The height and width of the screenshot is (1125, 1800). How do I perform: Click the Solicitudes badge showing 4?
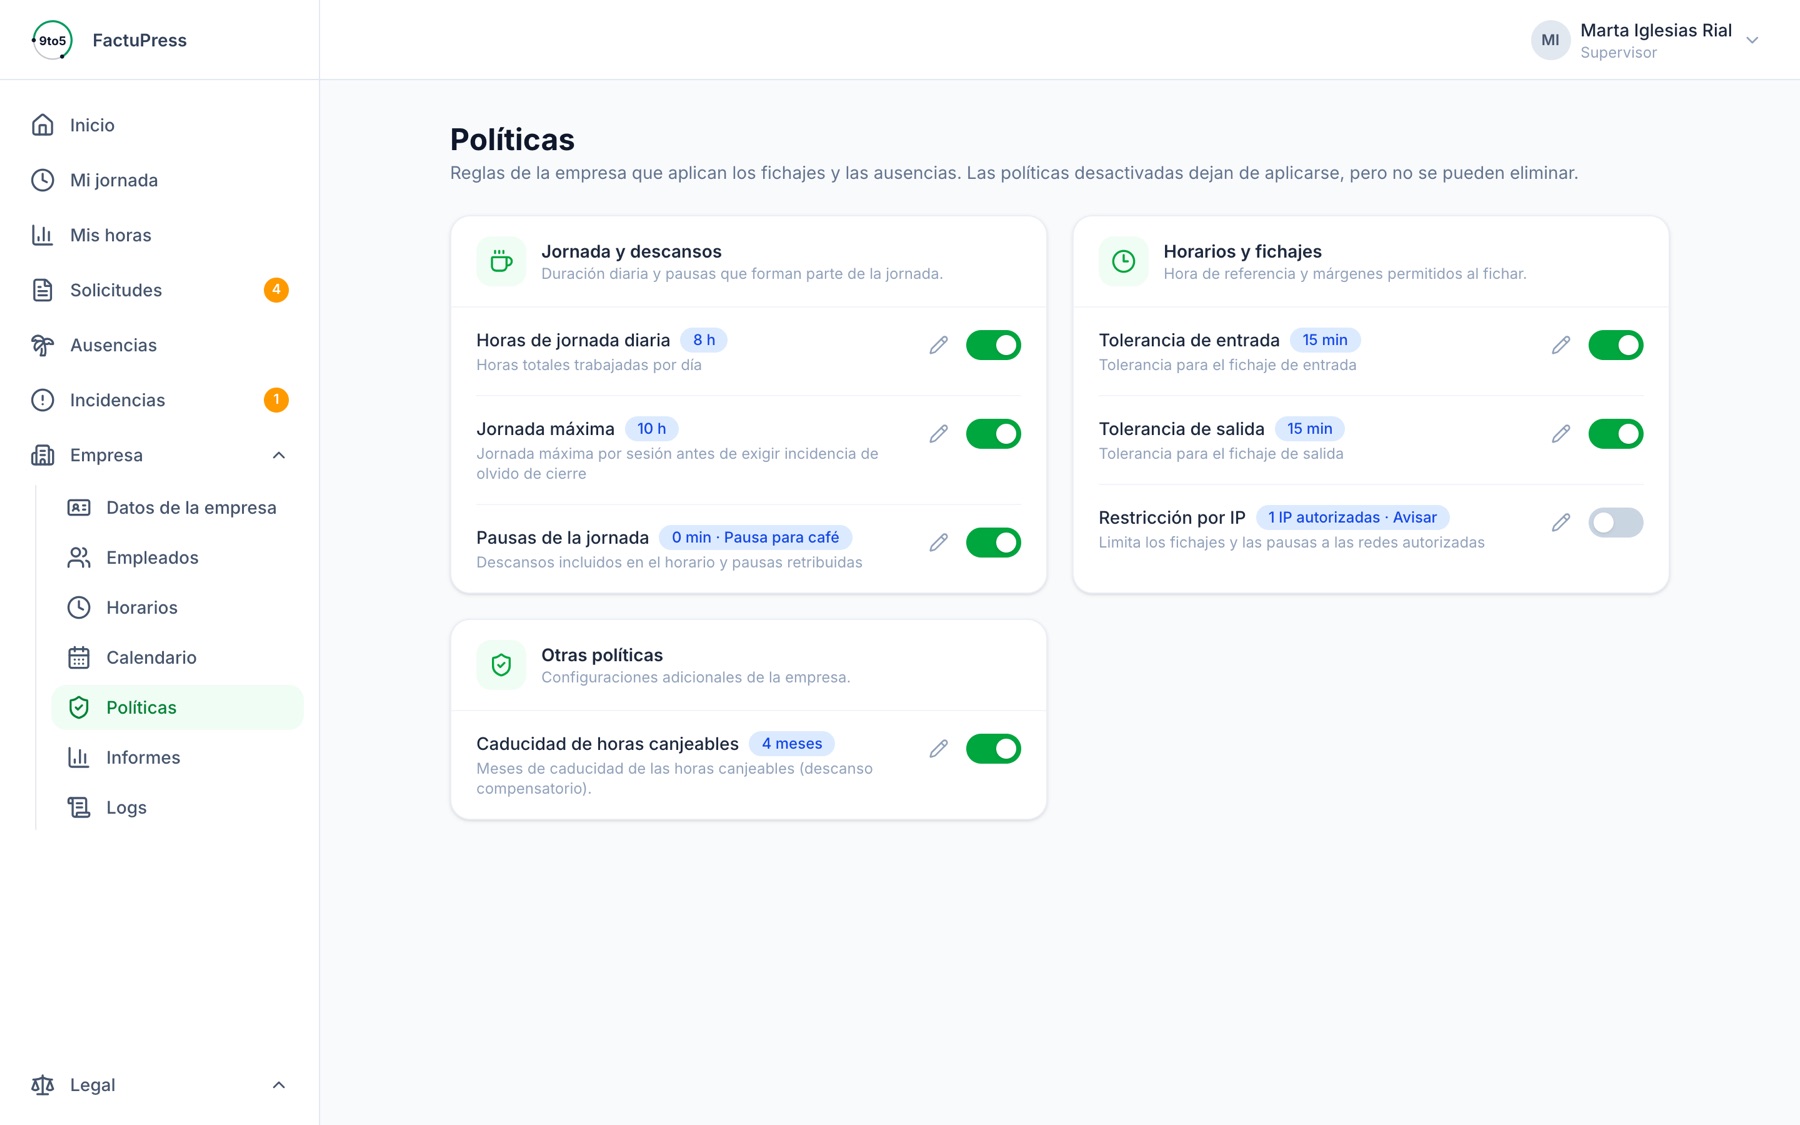click(x=276, y=290)
